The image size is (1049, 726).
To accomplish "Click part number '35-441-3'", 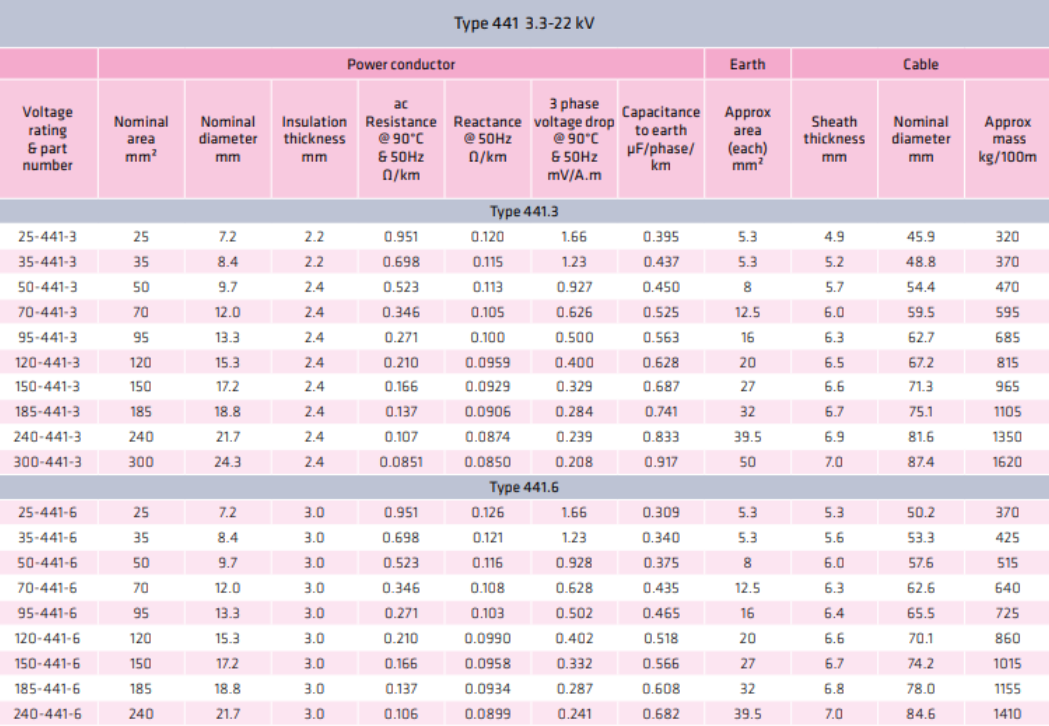I will (47, 262).
